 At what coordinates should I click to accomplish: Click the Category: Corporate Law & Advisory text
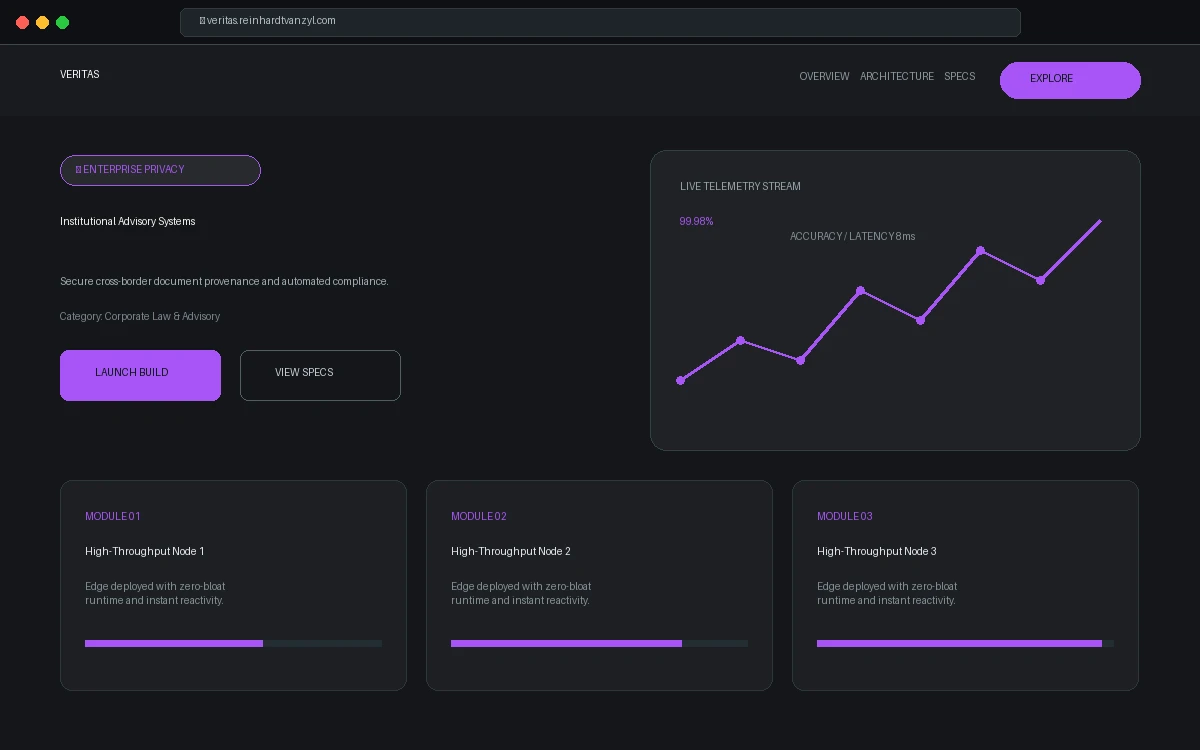[140, 317]
